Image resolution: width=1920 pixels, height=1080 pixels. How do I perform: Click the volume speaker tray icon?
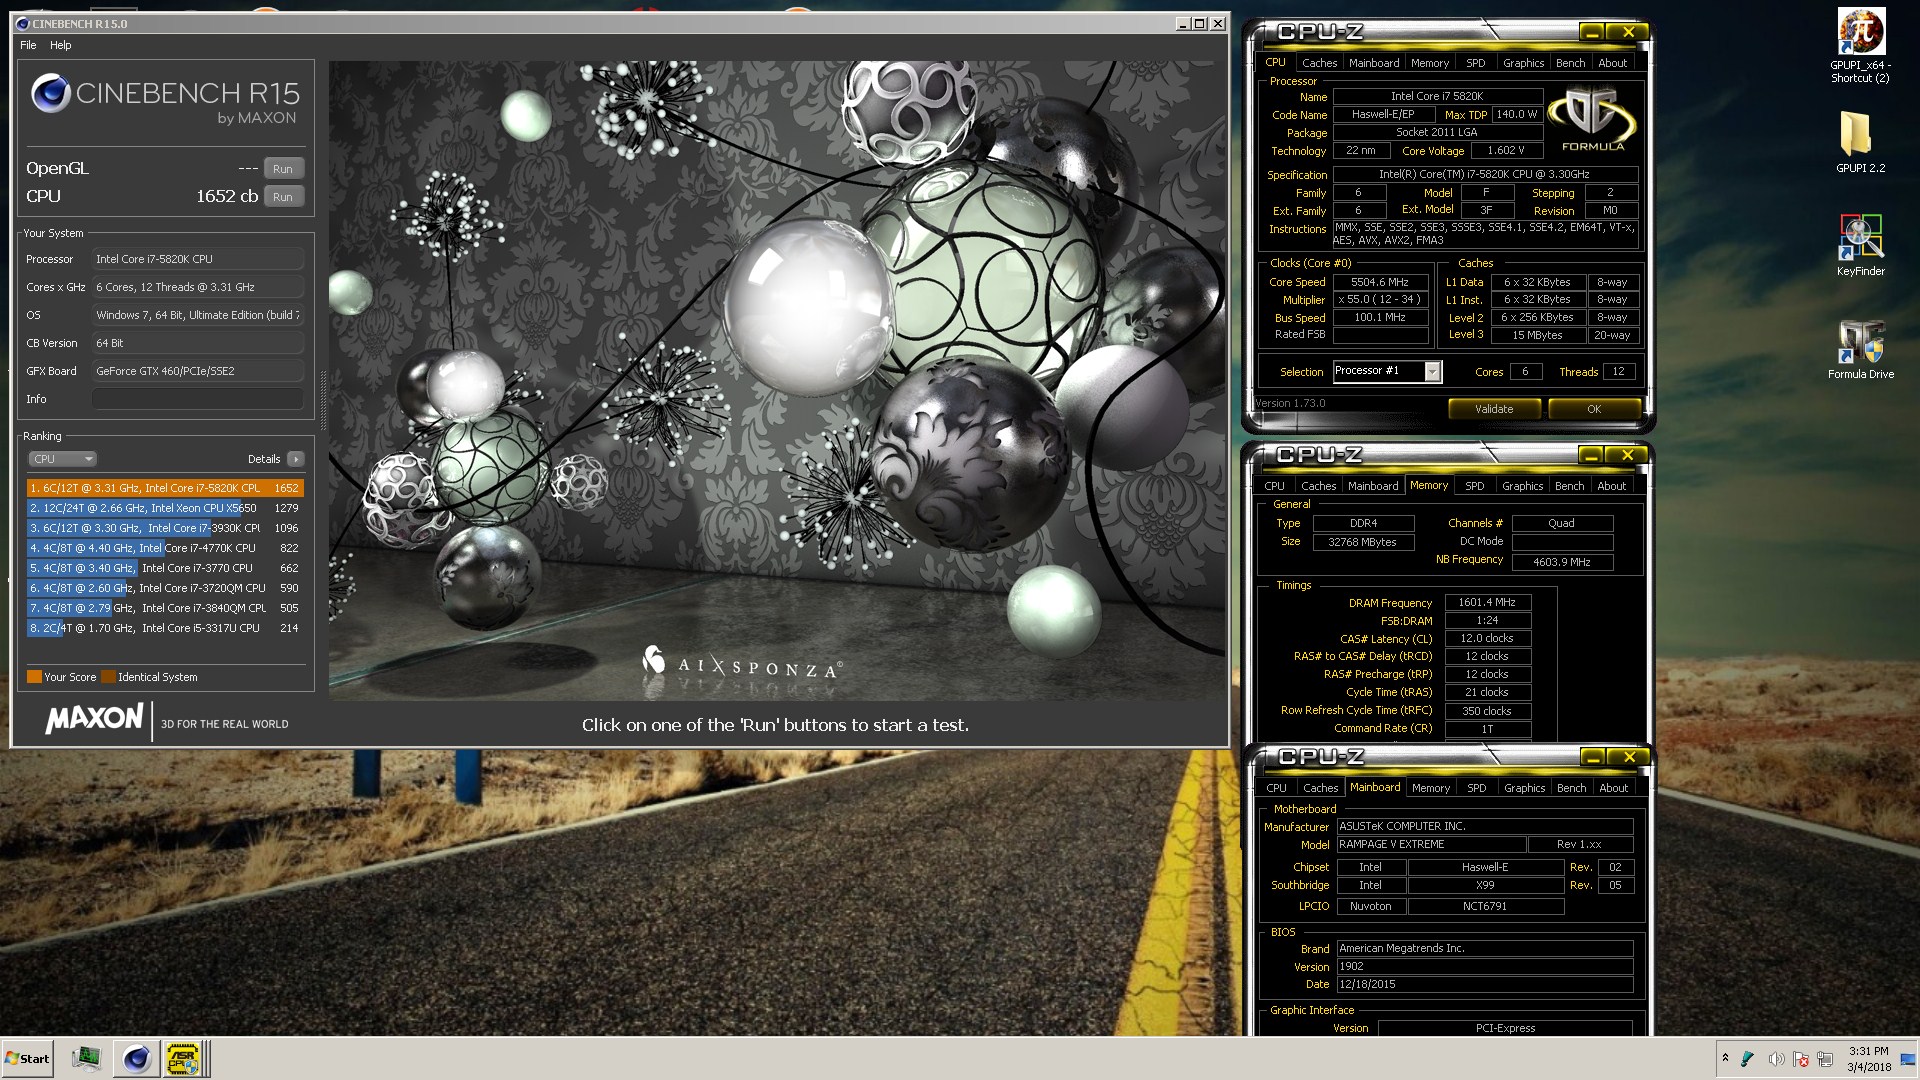tap(1776, 1059)
